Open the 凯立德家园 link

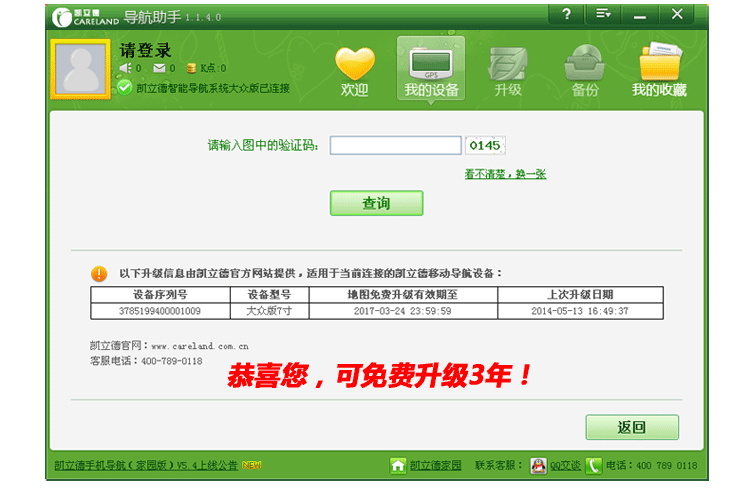(436, 465)
